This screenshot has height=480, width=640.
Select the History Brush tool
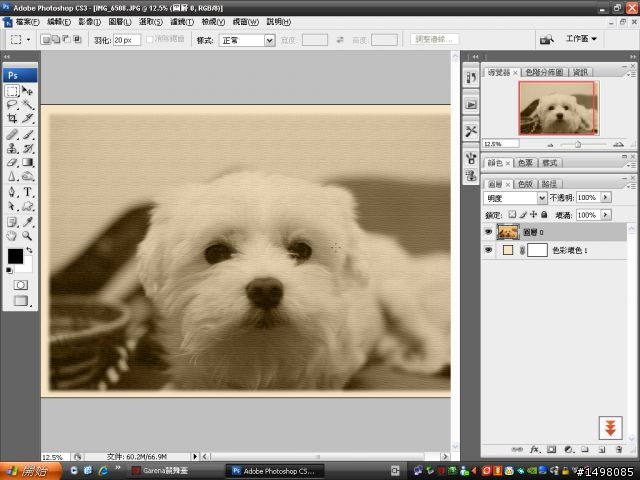[27, 148]
